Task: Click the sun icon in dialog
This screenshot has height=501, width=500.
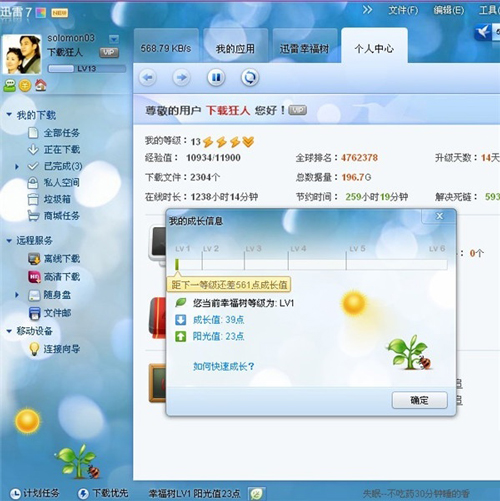Action: click(x=353, y=303)
